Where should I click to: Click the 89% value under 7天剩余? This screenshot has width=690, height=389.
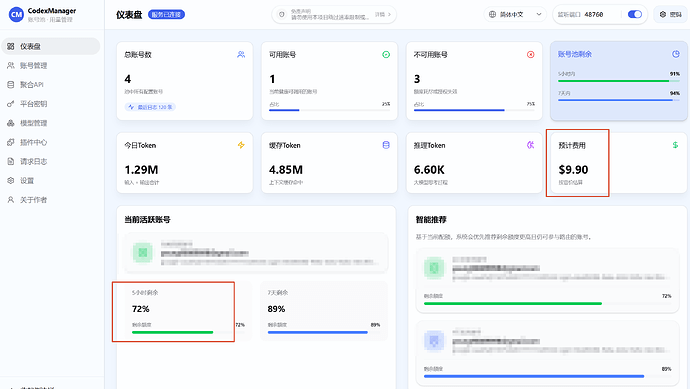coord(276,309)
